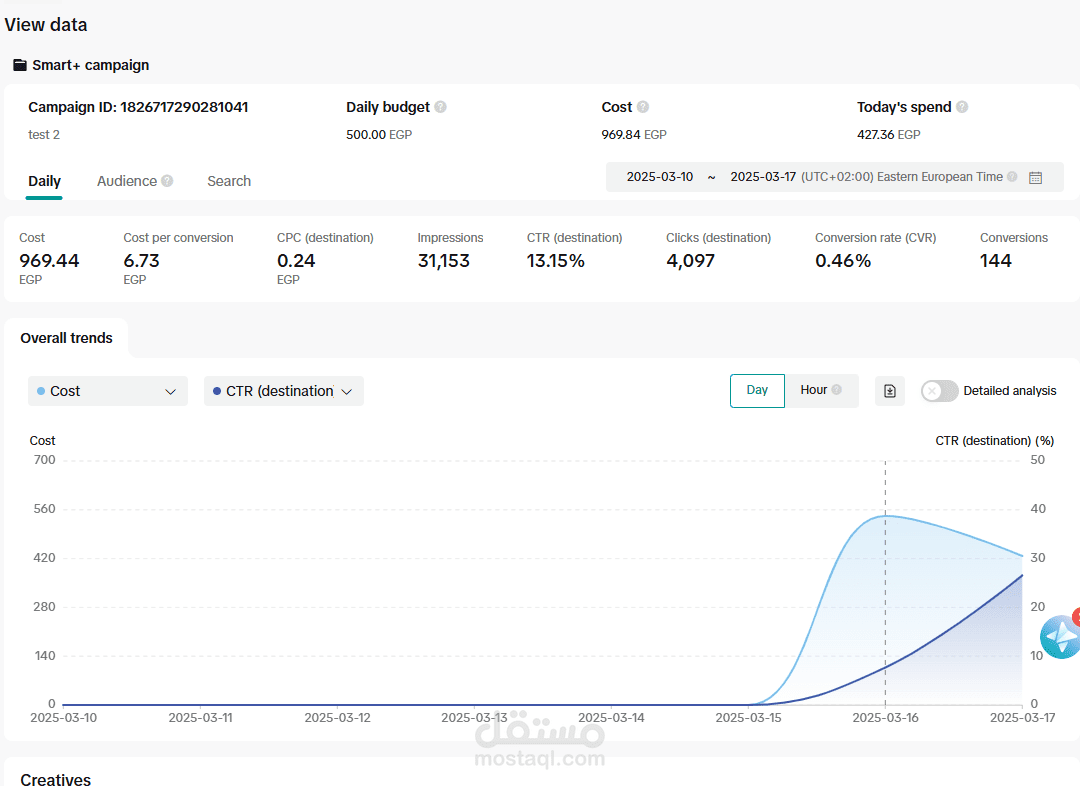Switch to the Audience tab
The height and width of the screenshot is (786, 1080).
click(127, 181)
